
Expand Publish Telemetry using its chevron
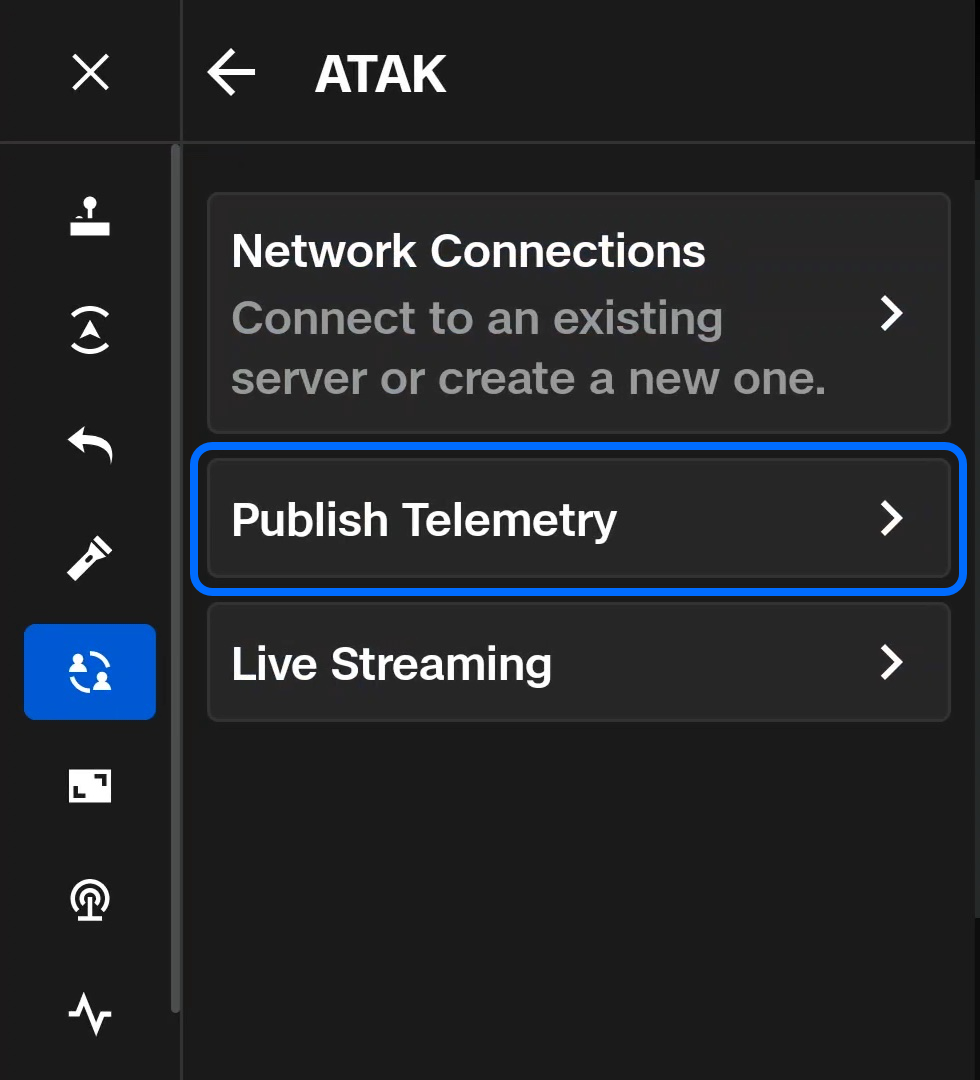(x=893, y=519)
